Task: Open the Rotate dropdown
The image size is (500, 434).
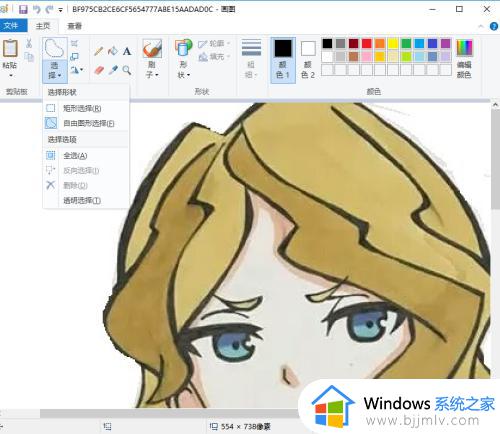Action: point(77,70)
